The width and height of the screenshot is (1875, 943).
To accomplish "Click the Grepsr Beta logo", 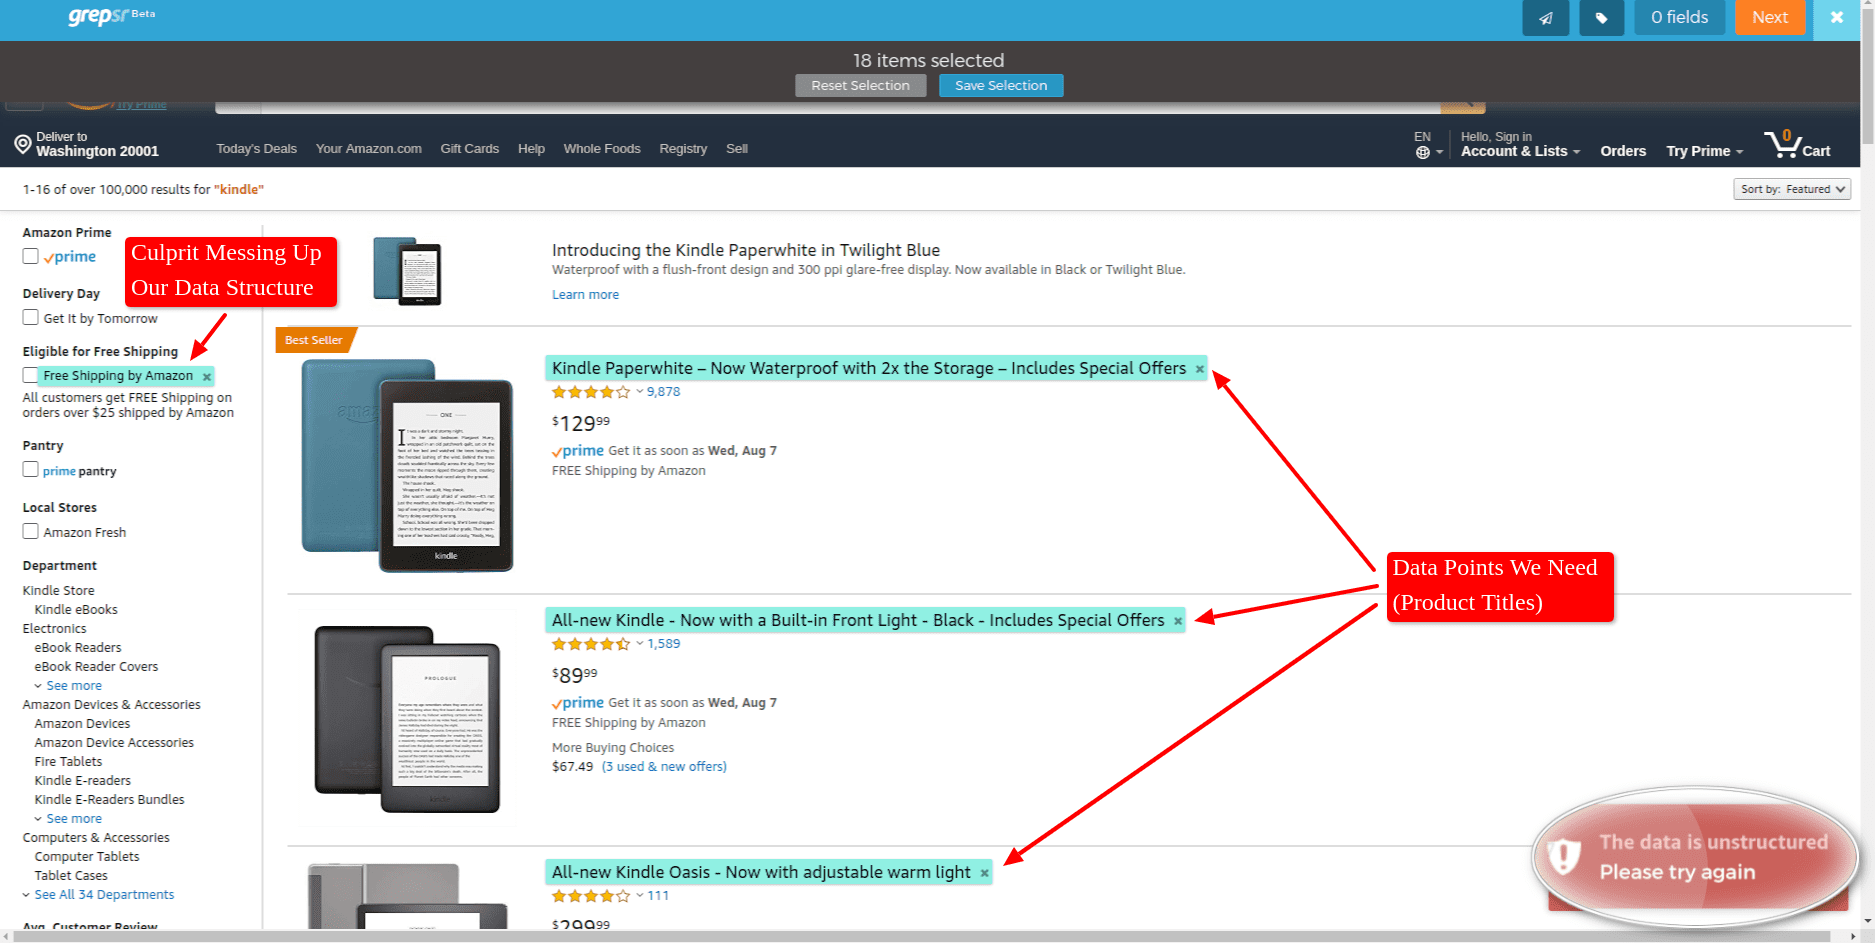I will 111,16.
